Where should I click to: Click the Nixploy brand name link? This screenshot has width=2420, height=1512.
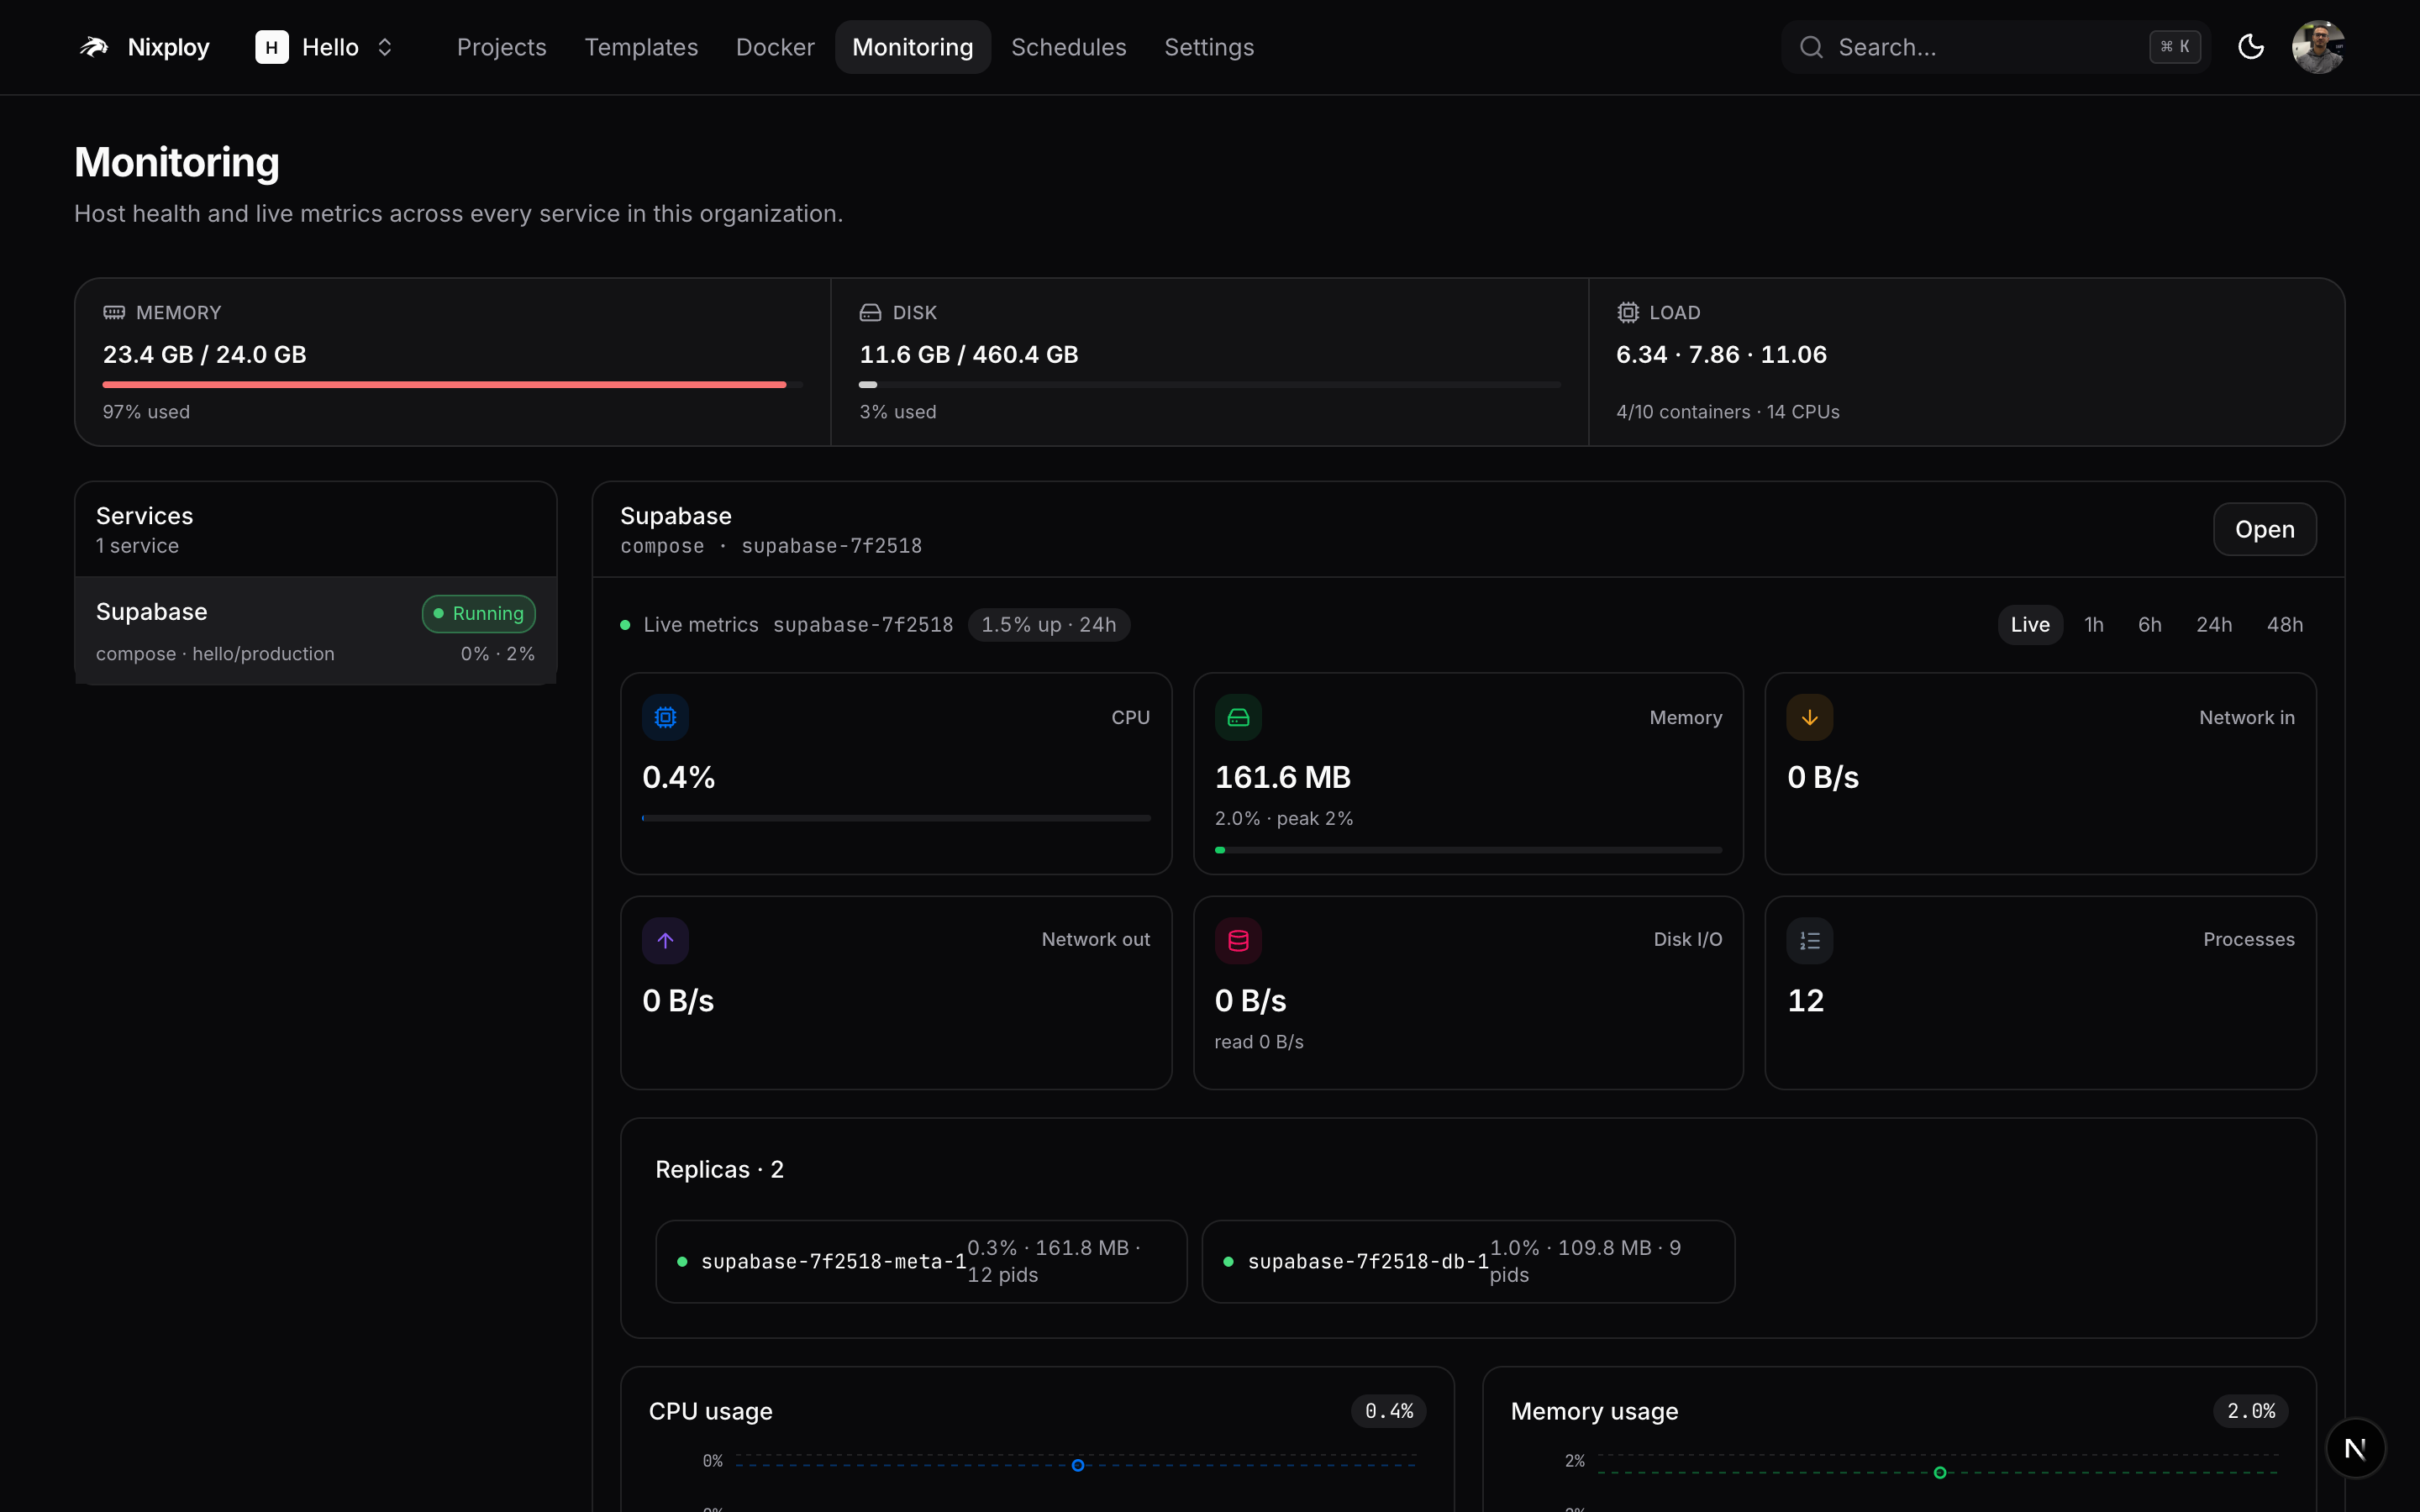click(x=169, y=47)
